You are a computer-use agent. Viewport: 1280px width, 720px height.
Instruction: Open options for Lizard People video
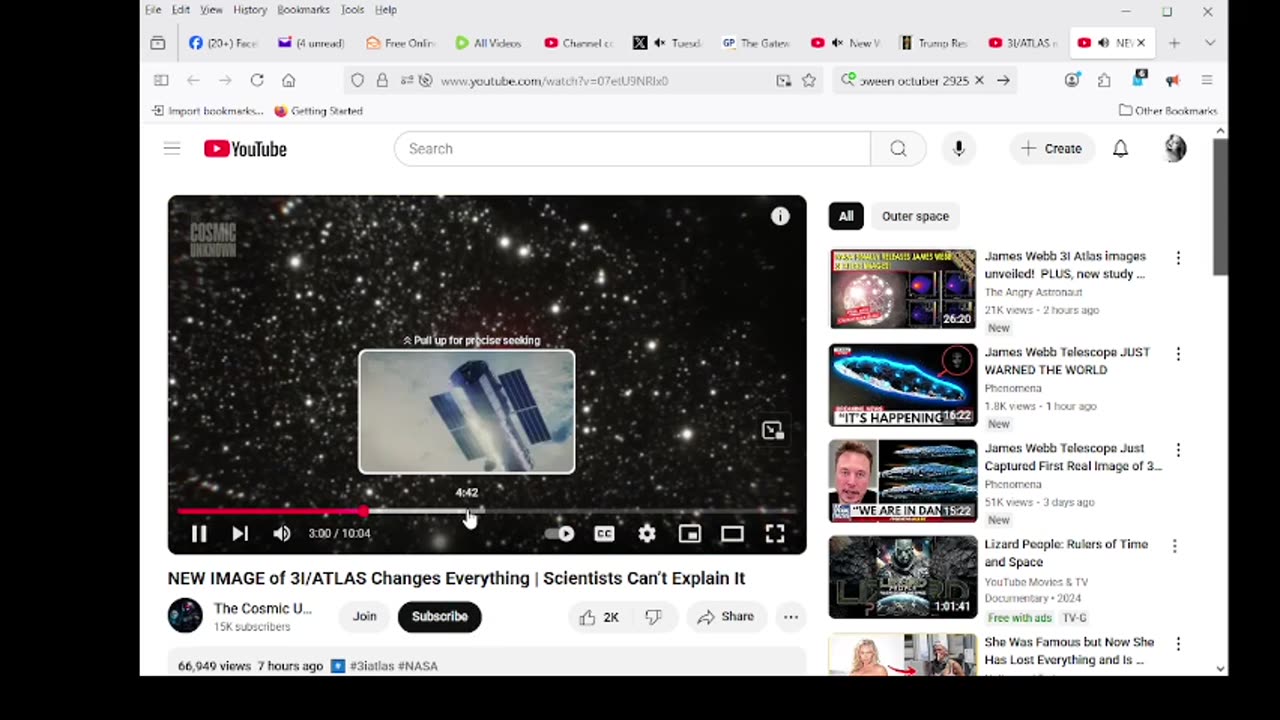(x=1175, y=546)
